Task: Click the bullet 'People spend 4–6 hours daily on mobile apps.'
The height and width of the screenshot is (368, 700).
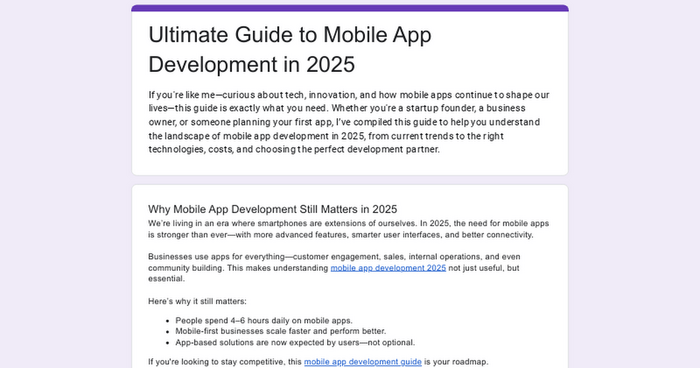Action: 264,321
